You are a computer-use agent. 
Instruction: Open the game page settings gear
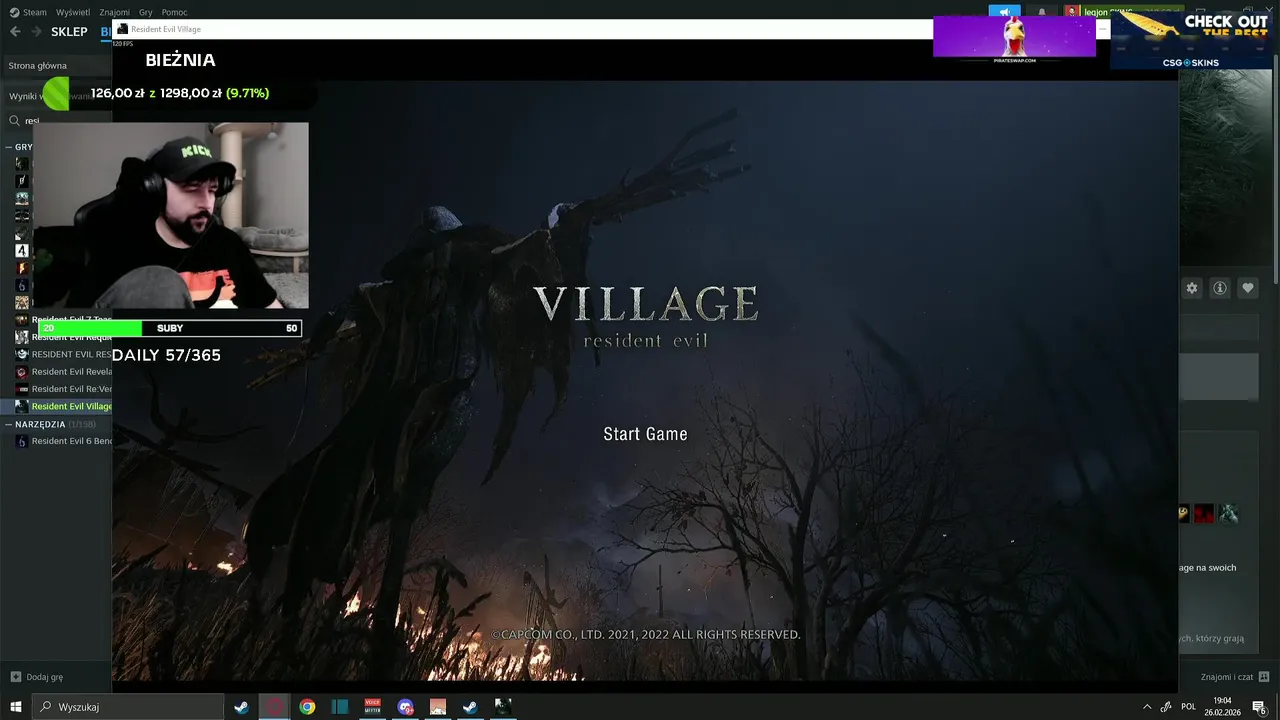coord(1192,288)
